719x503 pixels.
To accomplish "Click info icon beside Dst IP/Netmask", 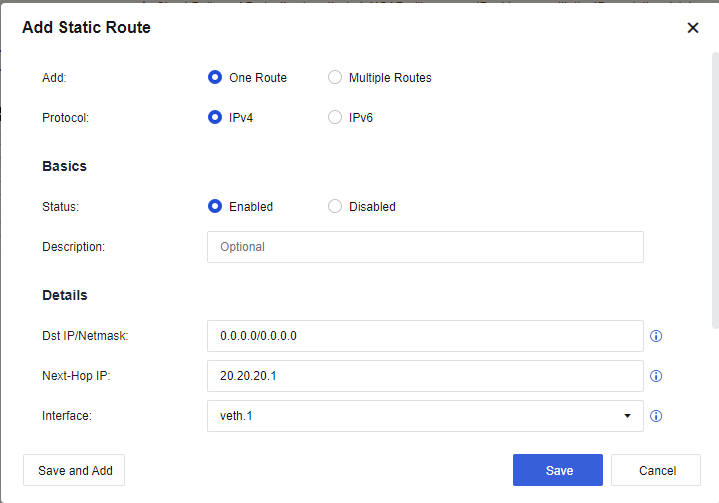I will pos(657,336).
